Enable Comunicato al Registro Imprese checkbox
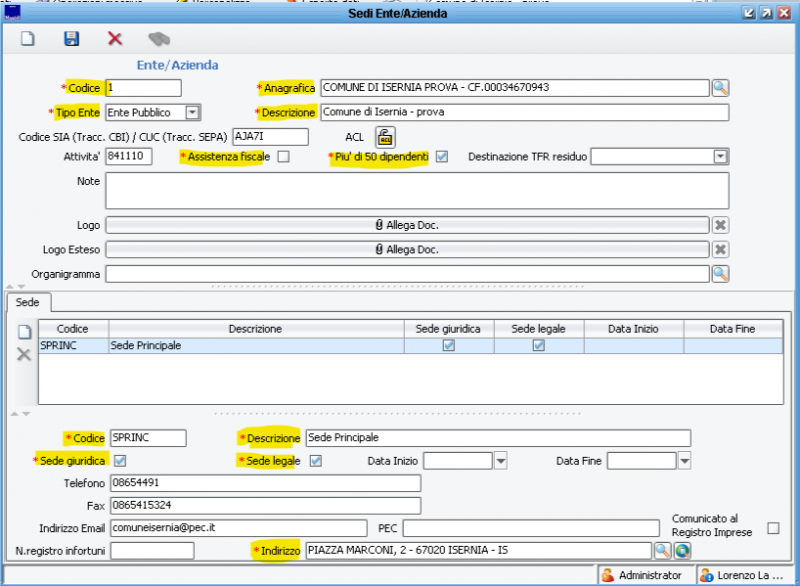The width and height of the screenshot is (800, 586). [772, 528]
